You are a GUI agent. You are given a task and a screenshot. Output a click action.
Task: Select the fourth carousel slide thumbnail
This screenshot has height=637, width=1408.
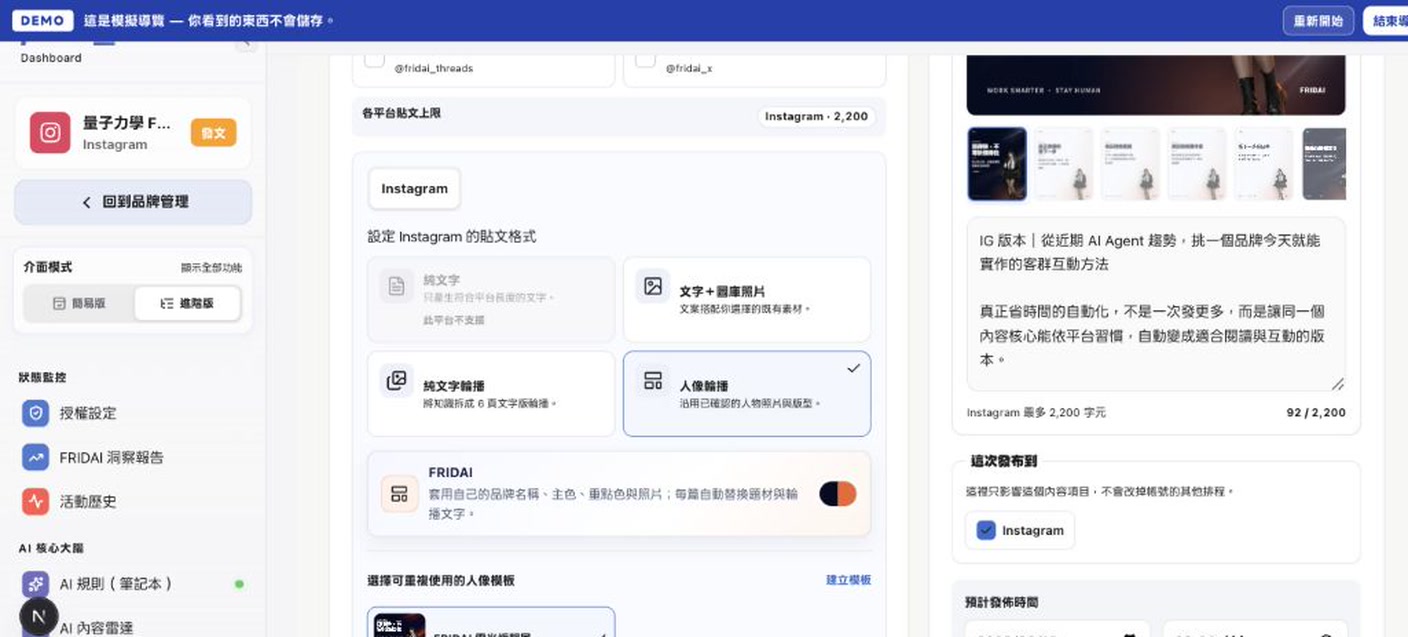[1197, 164]
